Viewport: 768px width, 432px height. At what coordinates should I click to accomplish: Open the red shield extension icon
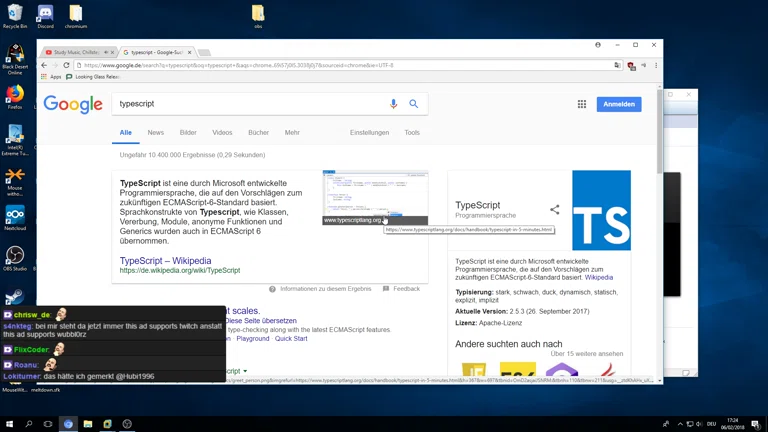pos(631,66)
